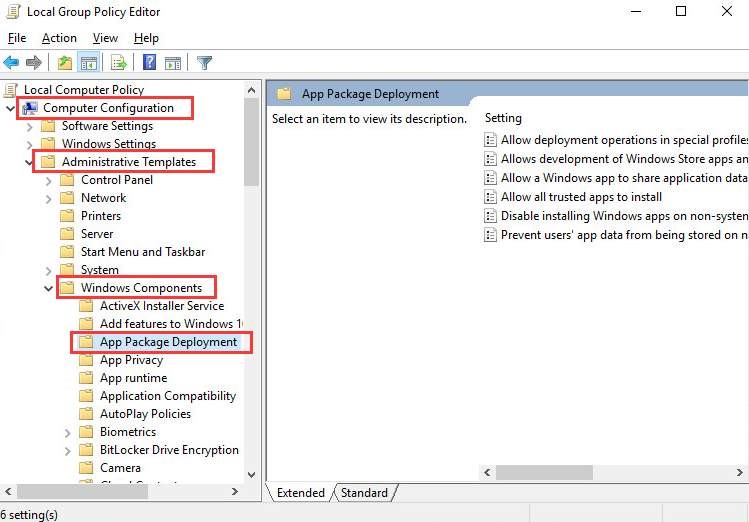The image size is (749, 522).
Task: Click the tree pane scroll down arrow
Action: (251, 474)
